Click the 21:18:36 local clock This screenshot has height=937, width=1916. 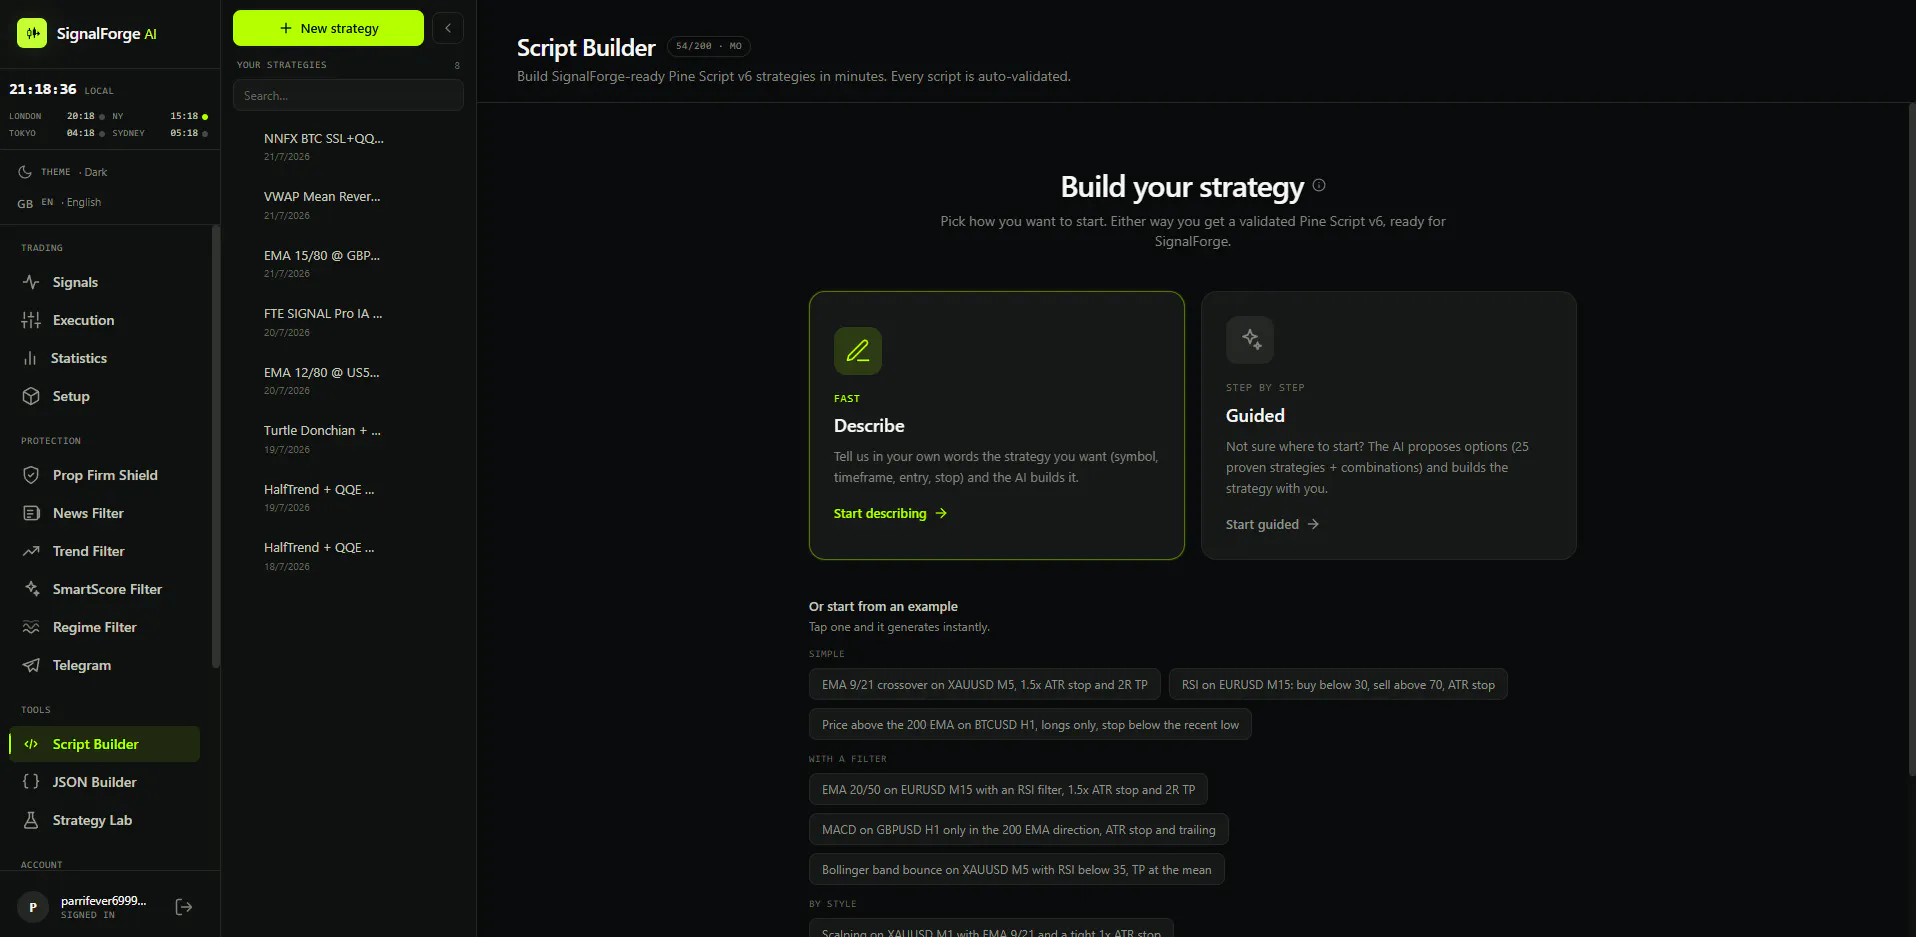click(43, 89)
